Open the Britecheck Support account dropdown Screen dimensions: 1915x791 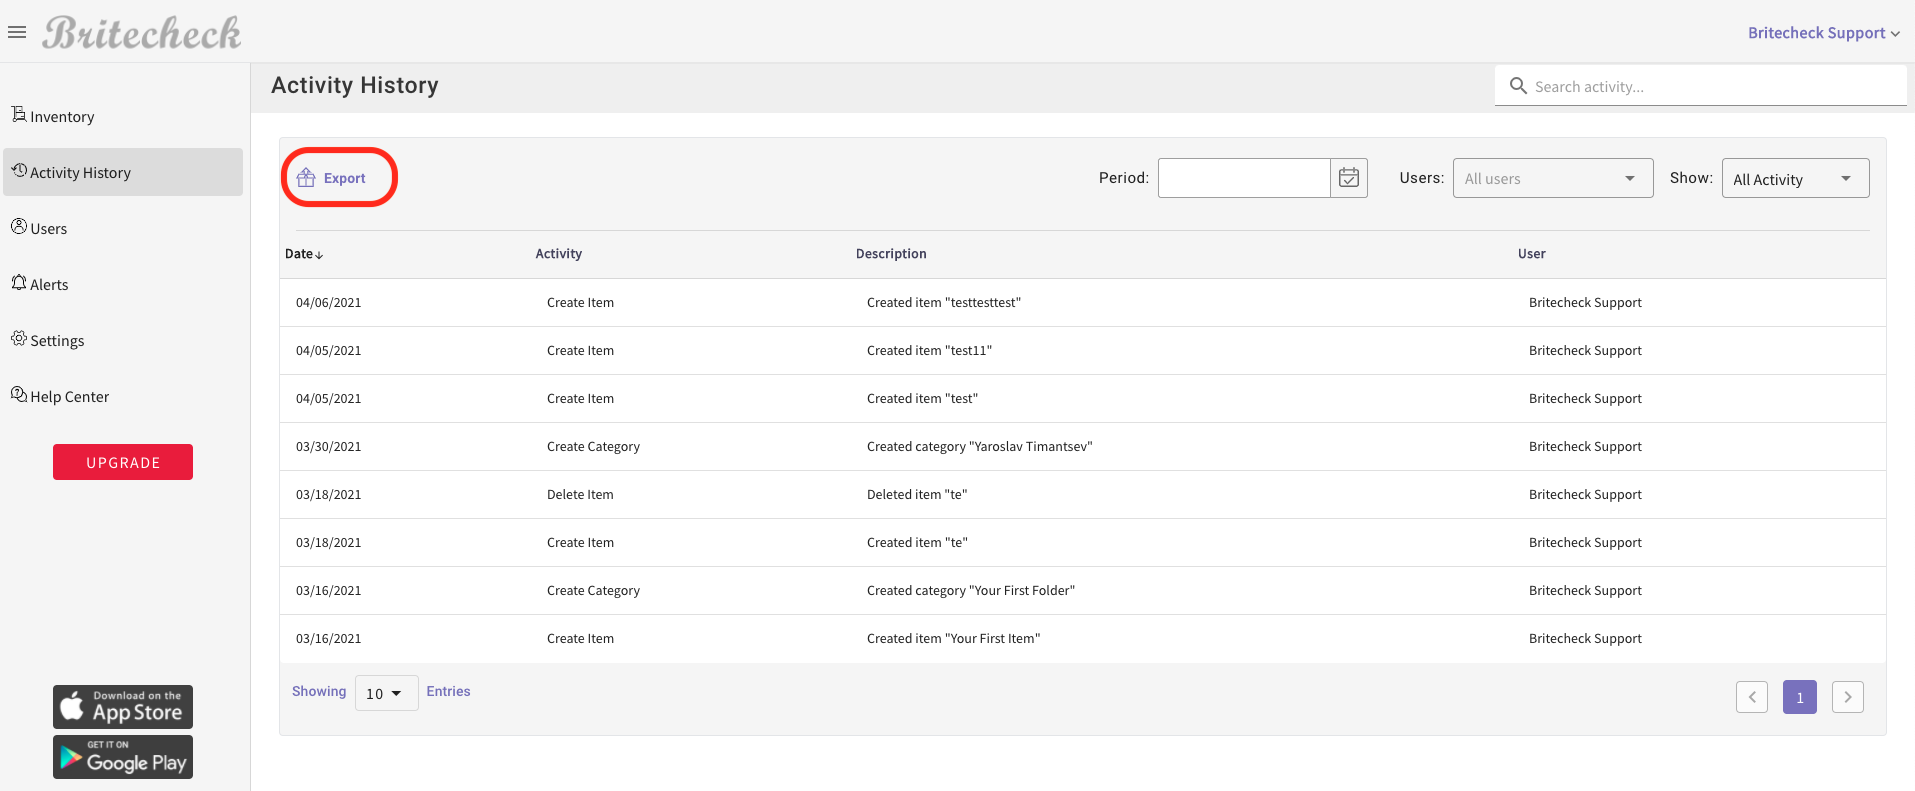click(x=1824, y=33)
